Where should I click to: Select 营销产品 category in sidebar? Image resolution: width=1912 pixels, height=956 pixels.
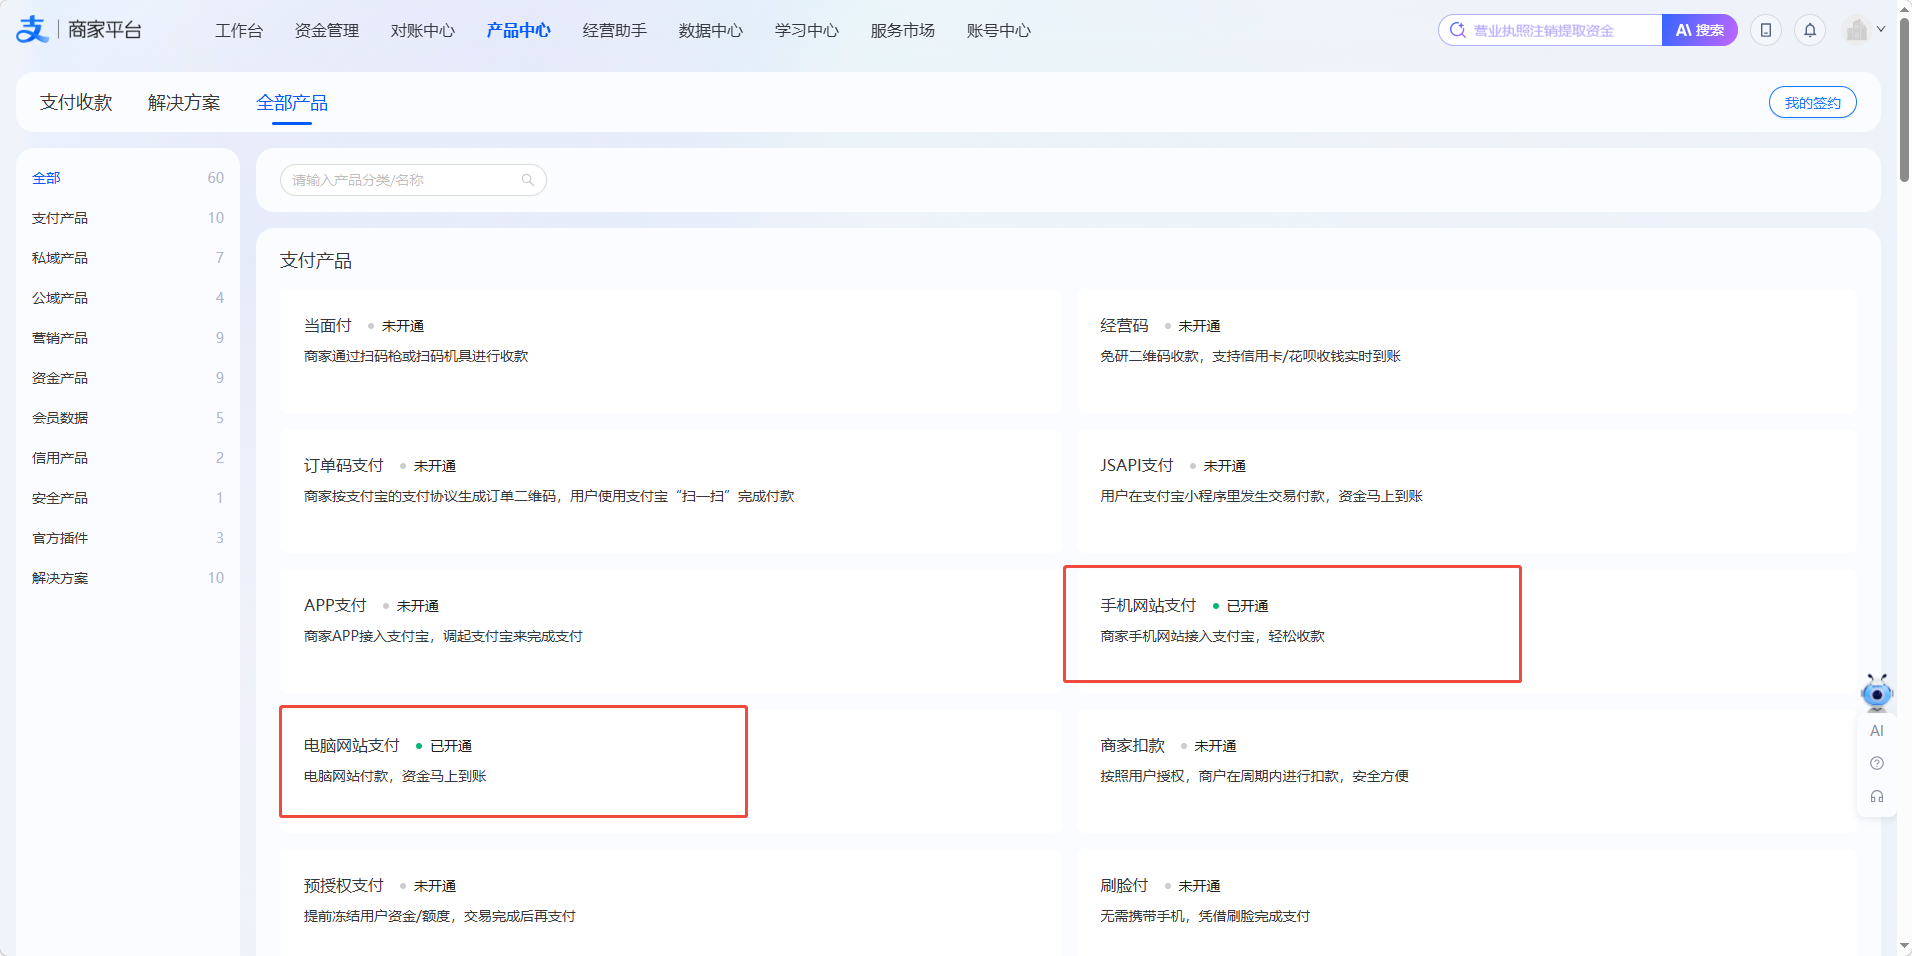point(128,338)
